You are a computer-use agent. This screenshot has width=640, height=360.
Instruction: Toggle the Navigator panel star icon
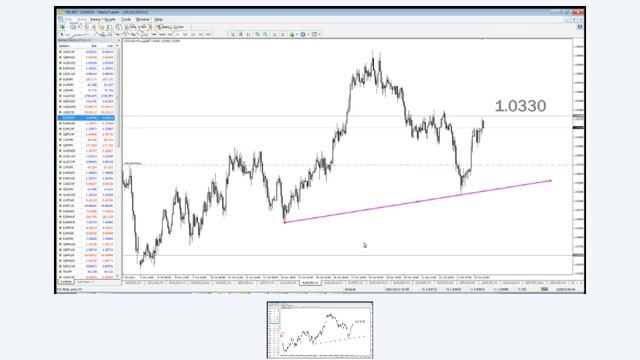point(101,27)
